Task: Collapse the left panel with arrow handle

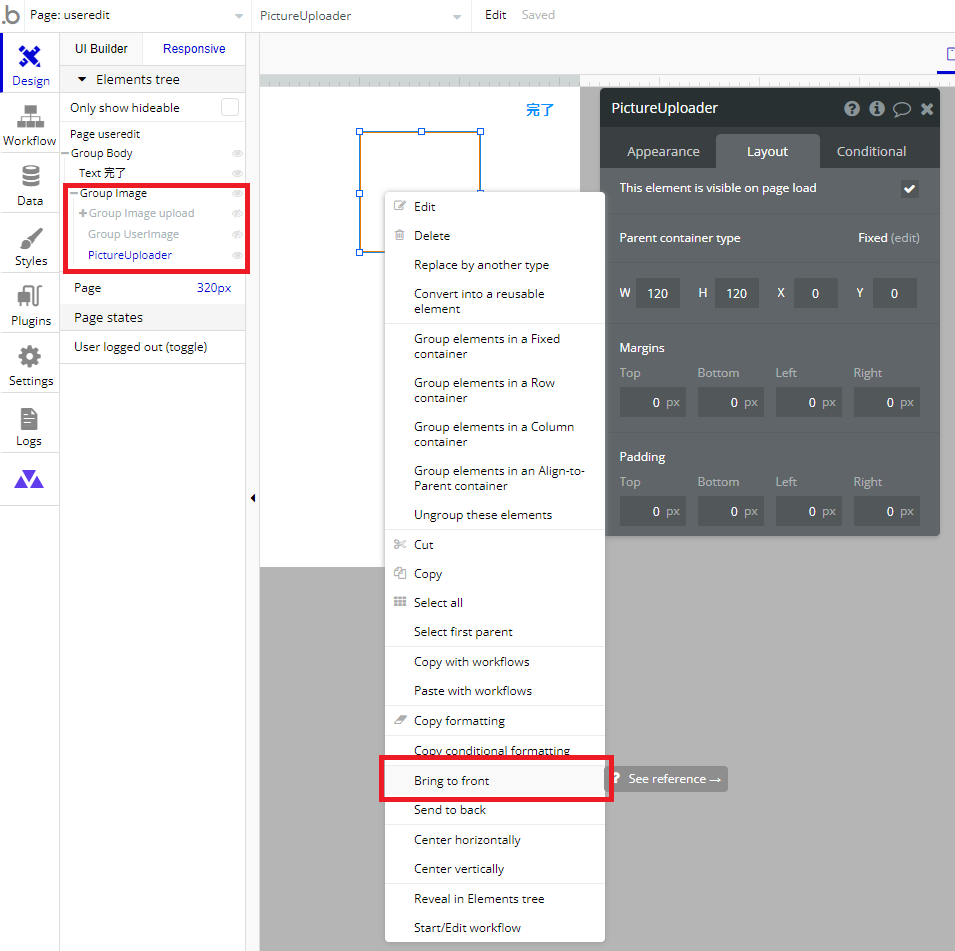Action: pyautogui.click(x=253, y=498)
